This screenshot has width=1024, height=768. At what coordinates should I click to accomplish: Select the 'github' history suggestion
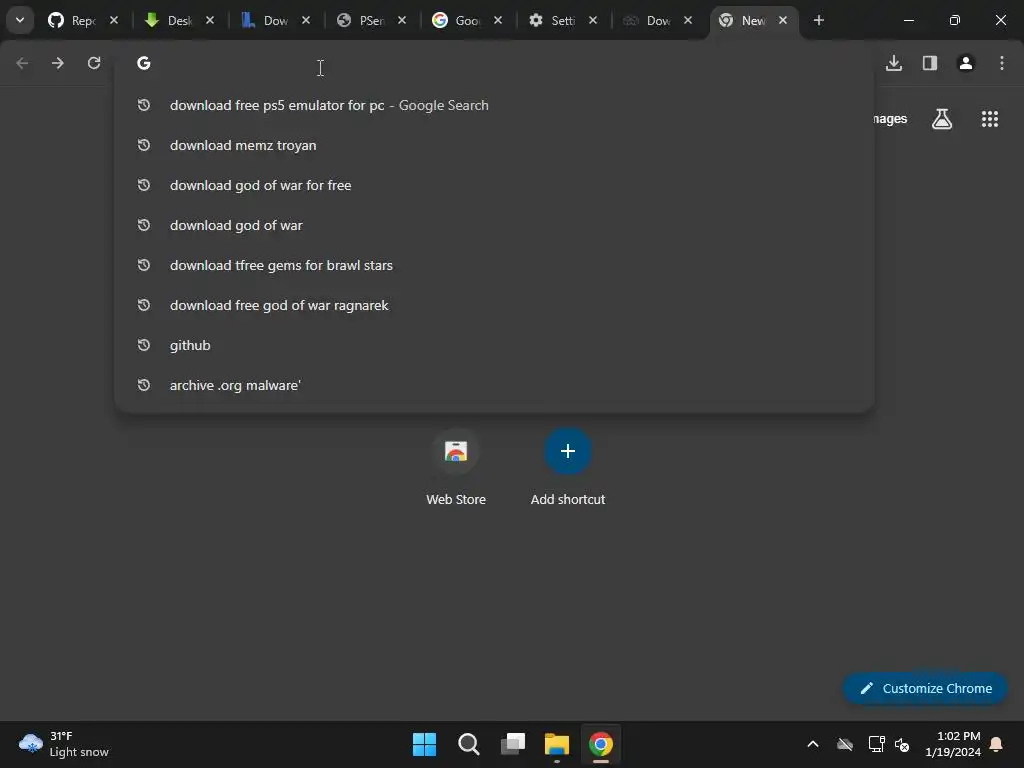pos(494,345)
